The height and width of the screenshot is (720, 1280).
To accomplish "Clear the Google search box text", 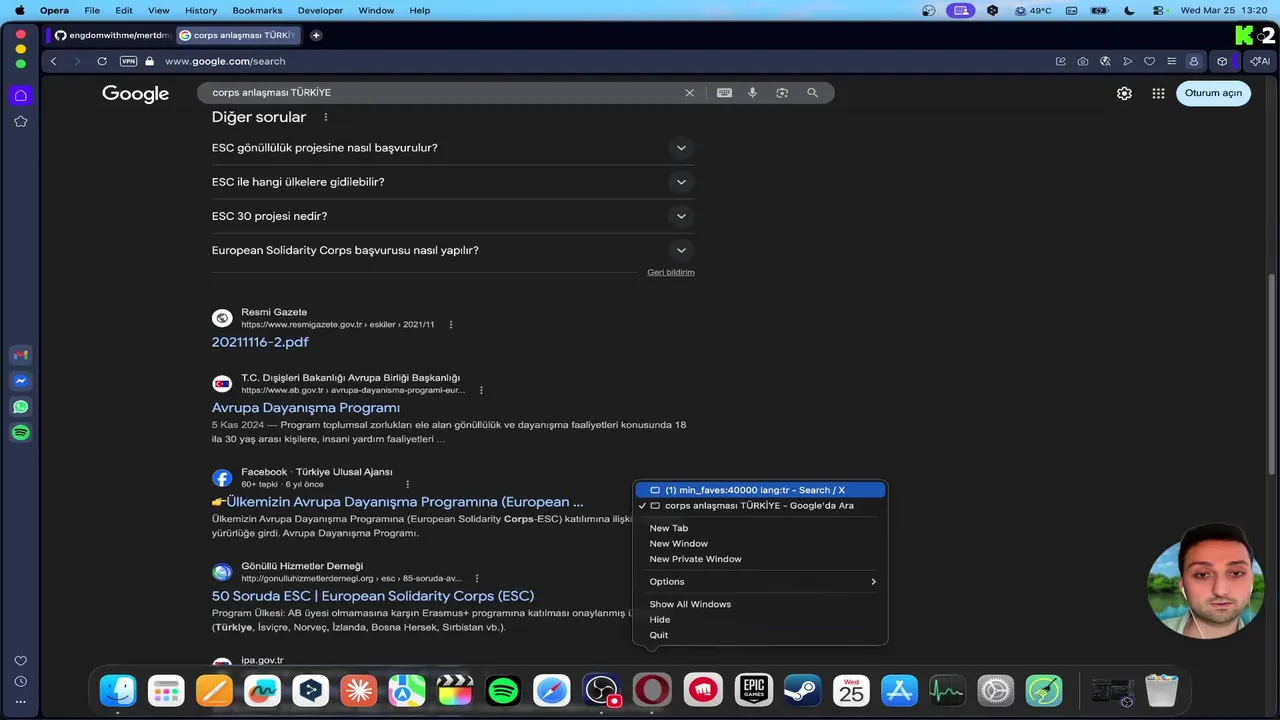I will pos(689,92).
